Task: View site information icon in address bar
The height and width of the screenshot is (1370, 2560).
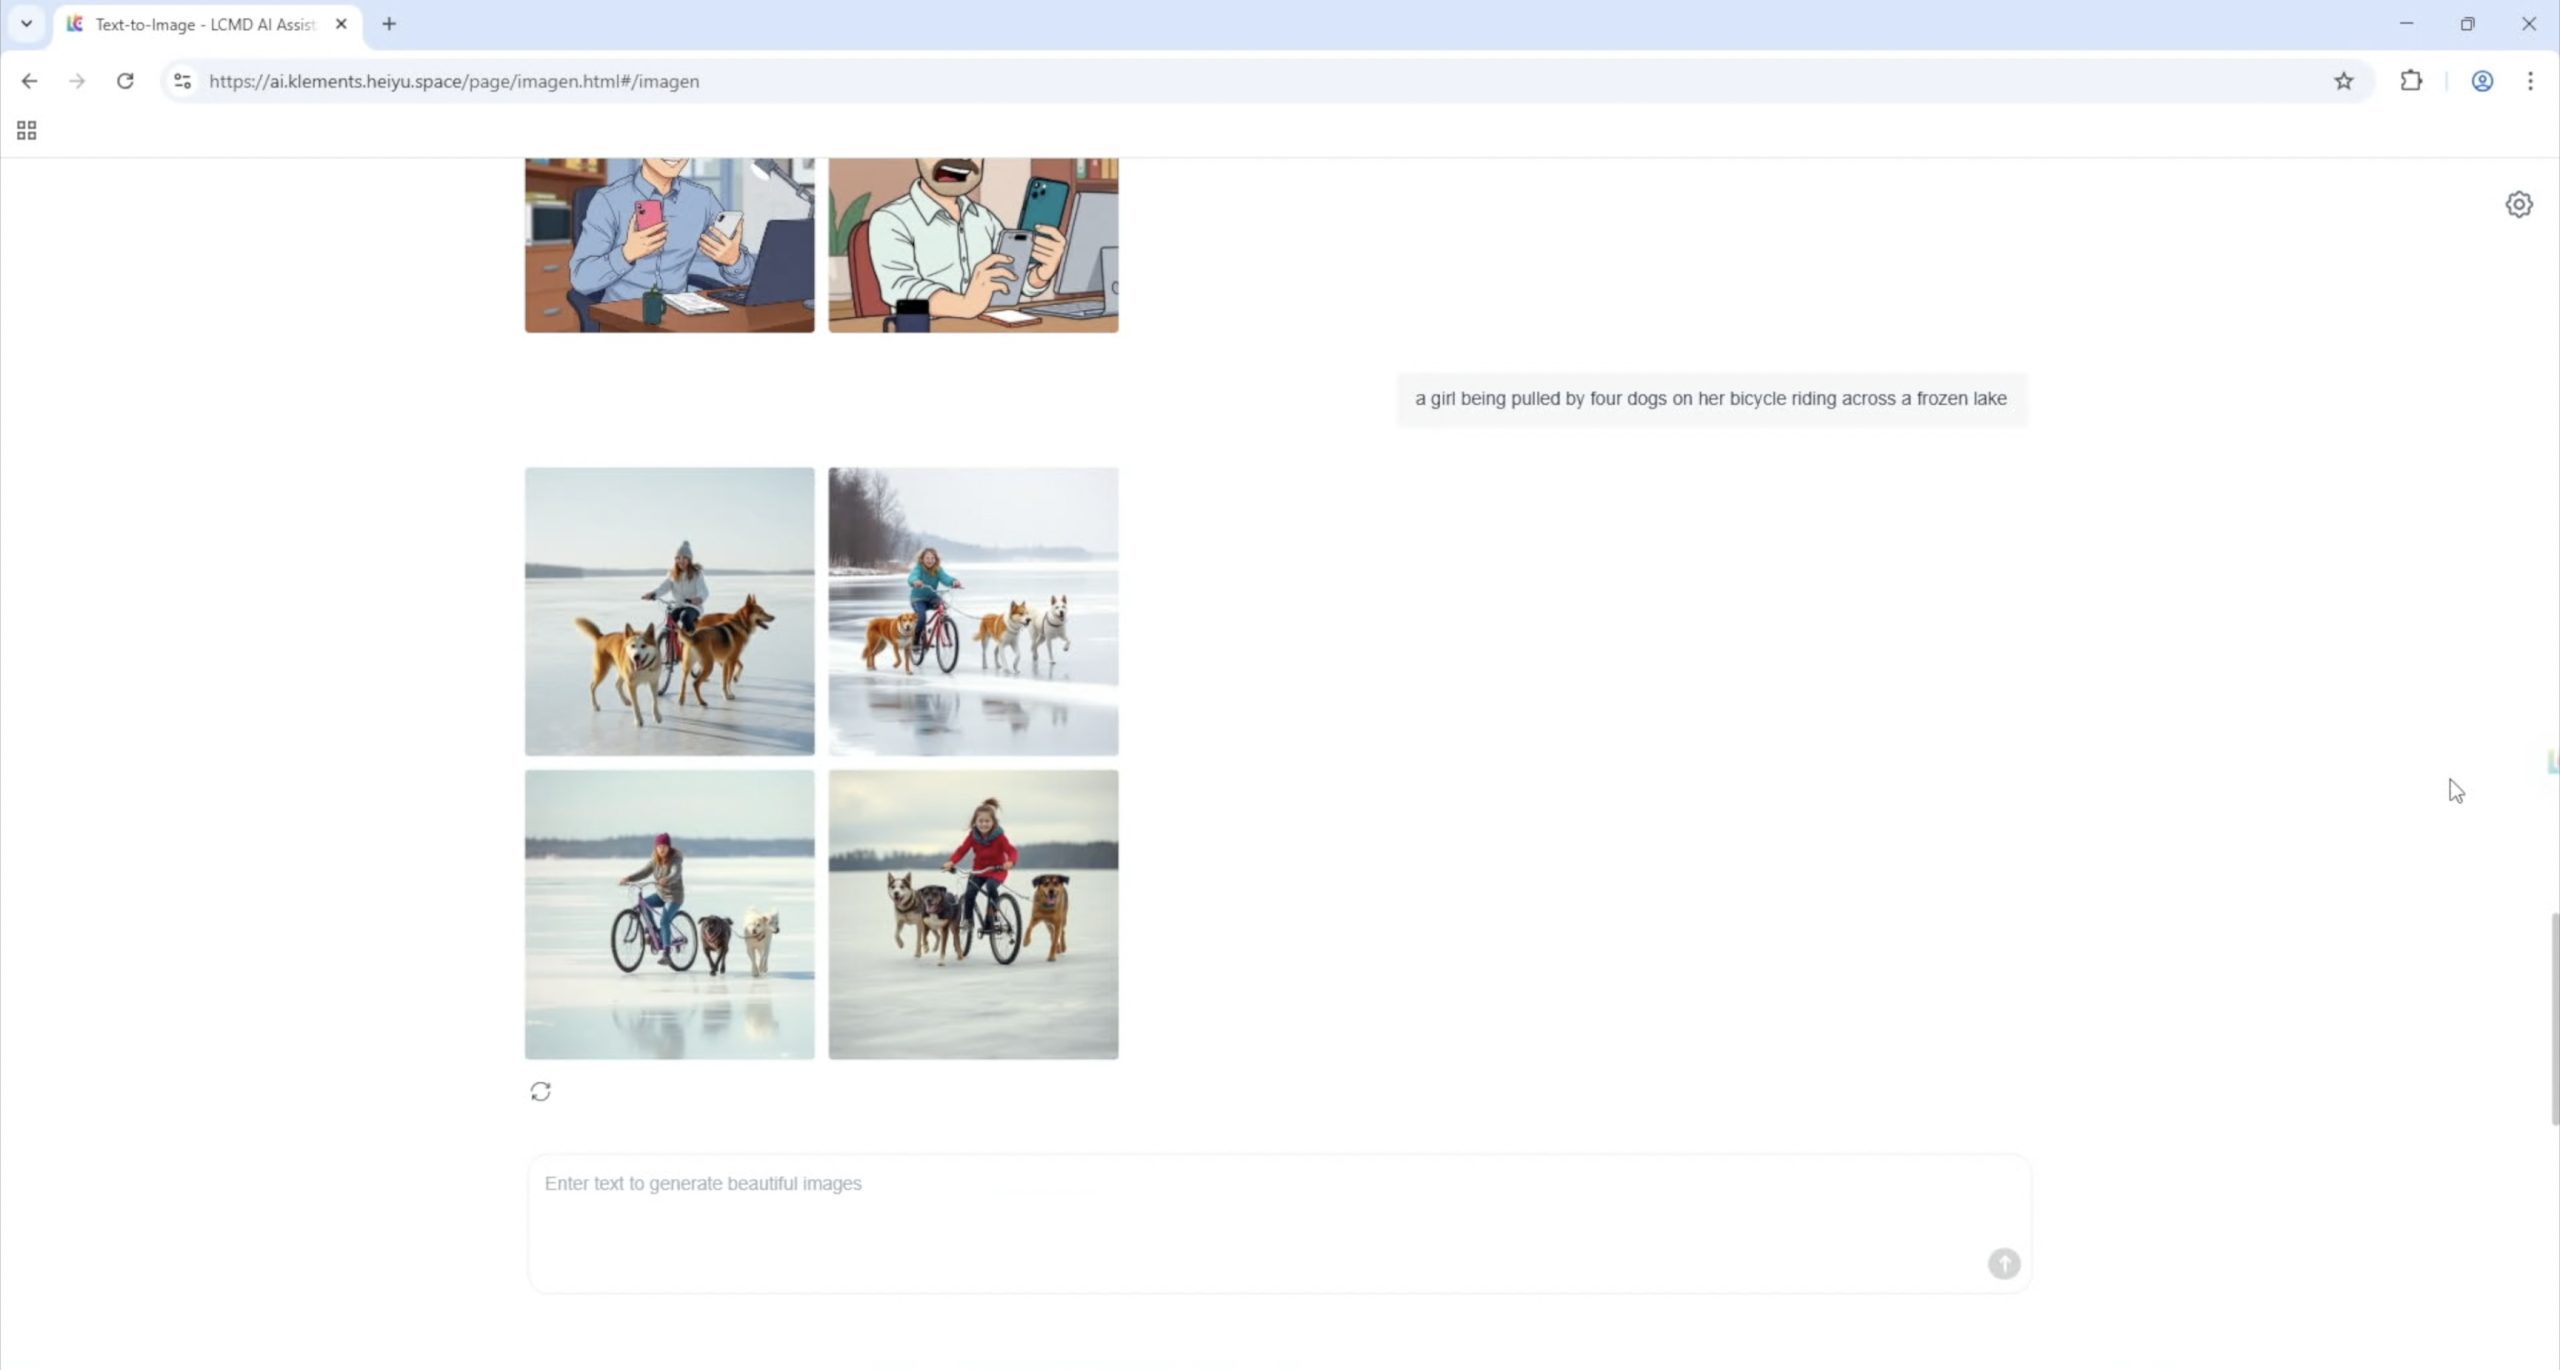Action: click(182, 81)
